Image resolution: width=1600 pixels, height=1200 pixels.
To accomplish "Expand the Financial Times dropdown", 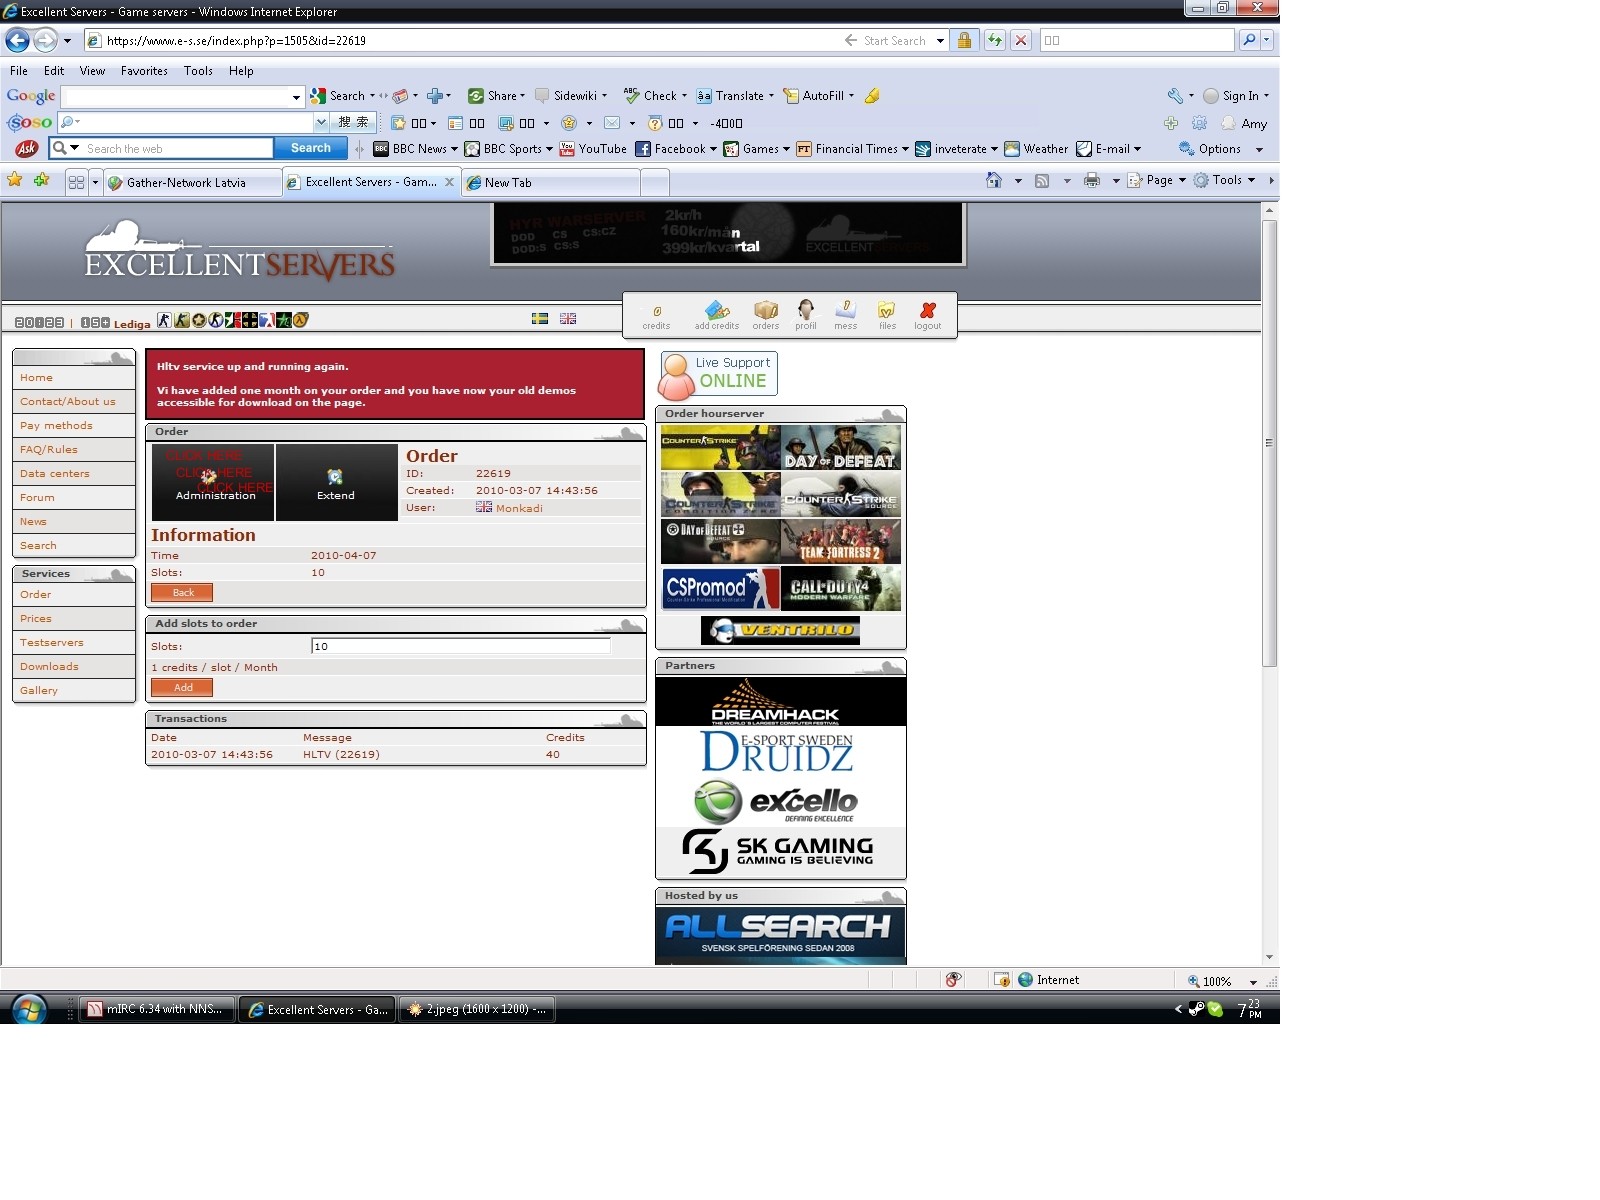I will click(x=905, y=149).
